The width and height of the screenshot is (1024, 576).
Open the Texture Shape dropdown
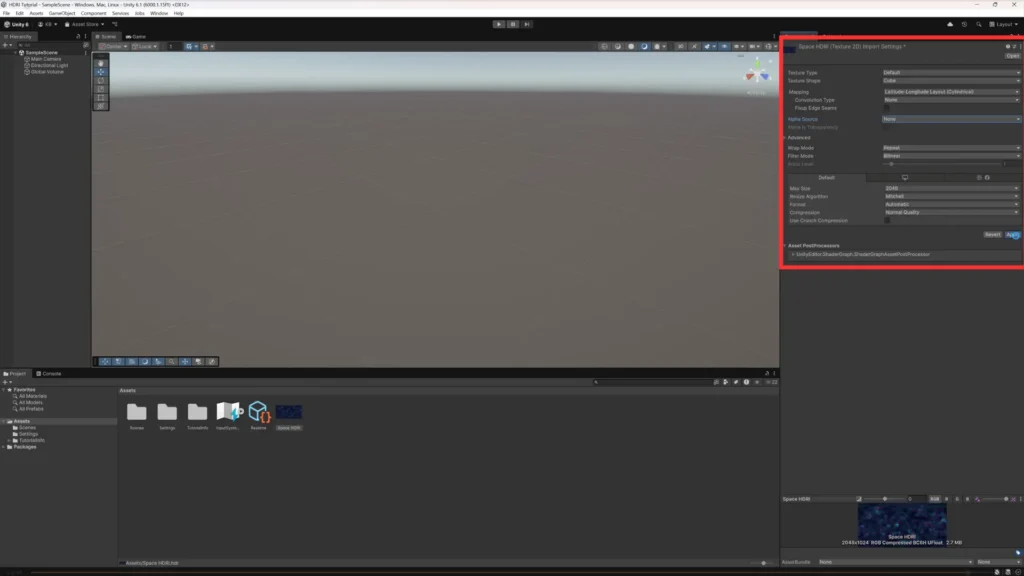tap(951, 81)
